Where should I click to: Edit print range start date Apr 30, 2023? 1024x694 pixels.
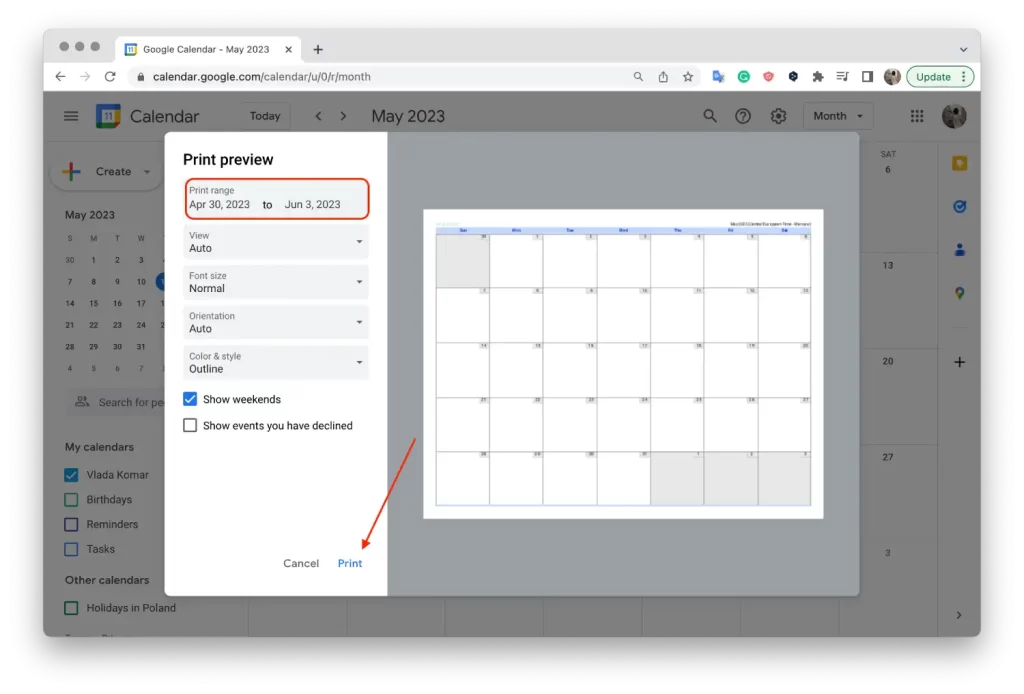click(219, 204)
